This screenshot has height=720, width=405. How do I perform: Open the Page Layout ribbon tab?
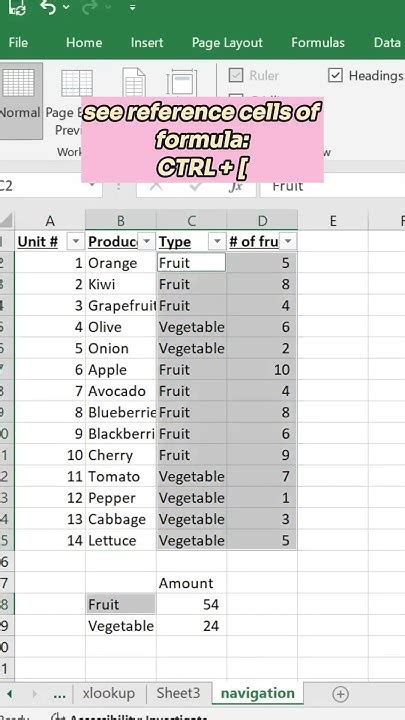click(x=227, y=43)
